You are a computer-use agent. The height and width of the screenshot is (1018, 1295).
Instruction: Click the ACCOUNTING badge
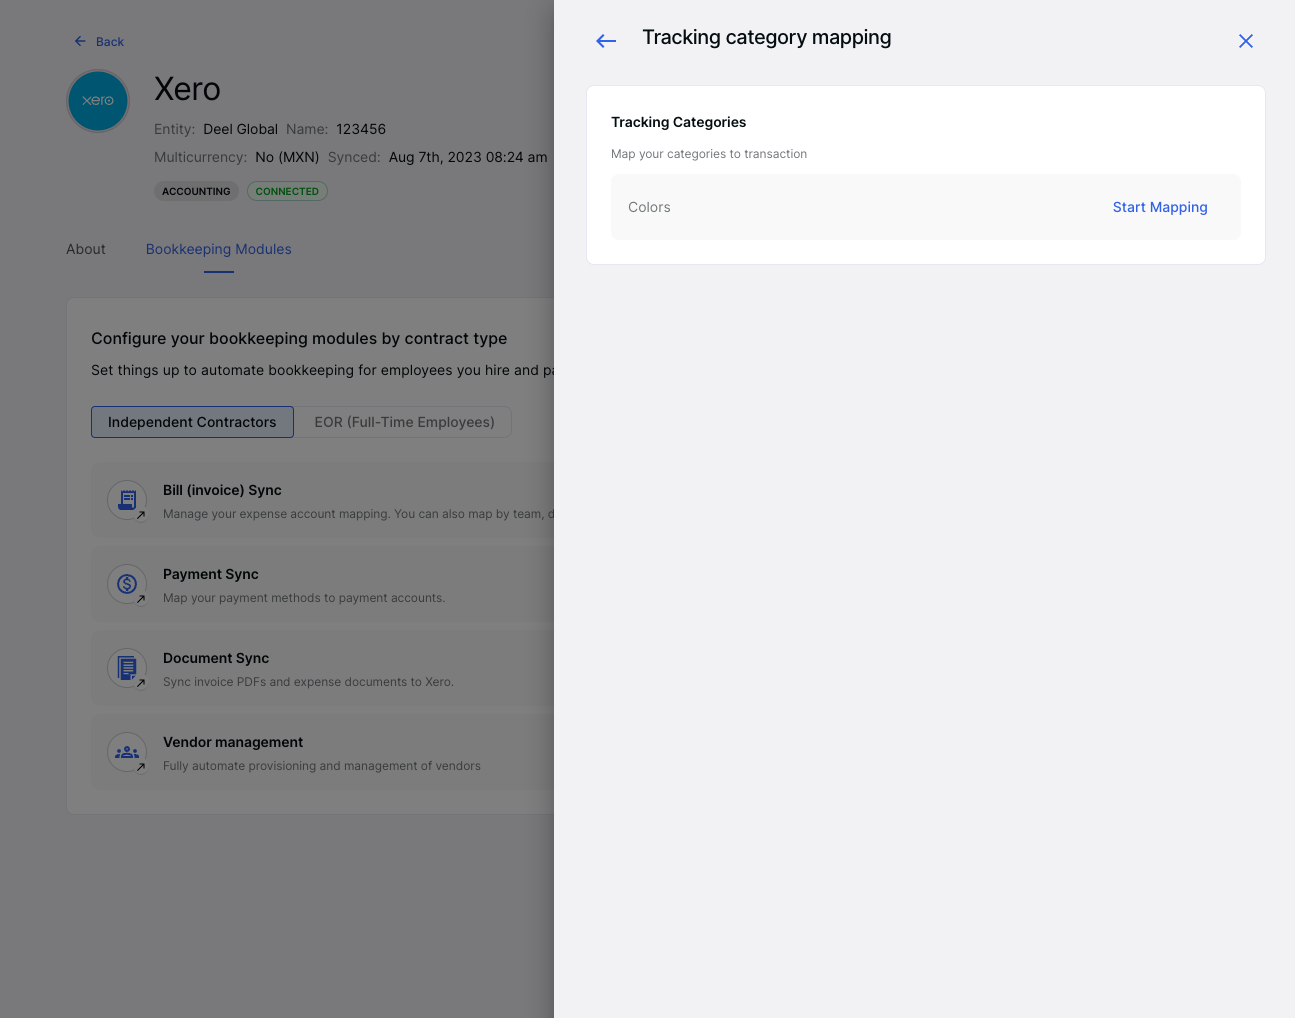click(196, 191)
